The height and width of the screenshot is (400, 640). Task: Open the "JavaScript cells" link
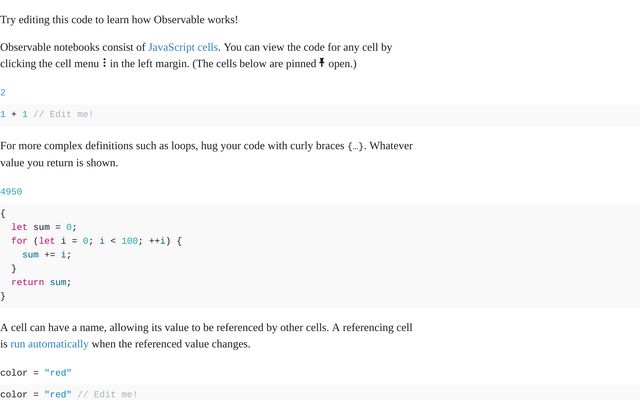point(183,47)
